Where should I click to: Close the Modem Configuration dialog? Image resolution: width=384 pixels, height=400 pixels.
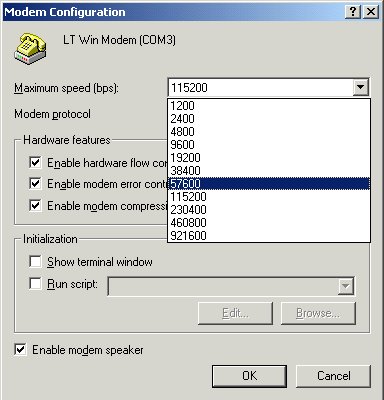[371, 12]
